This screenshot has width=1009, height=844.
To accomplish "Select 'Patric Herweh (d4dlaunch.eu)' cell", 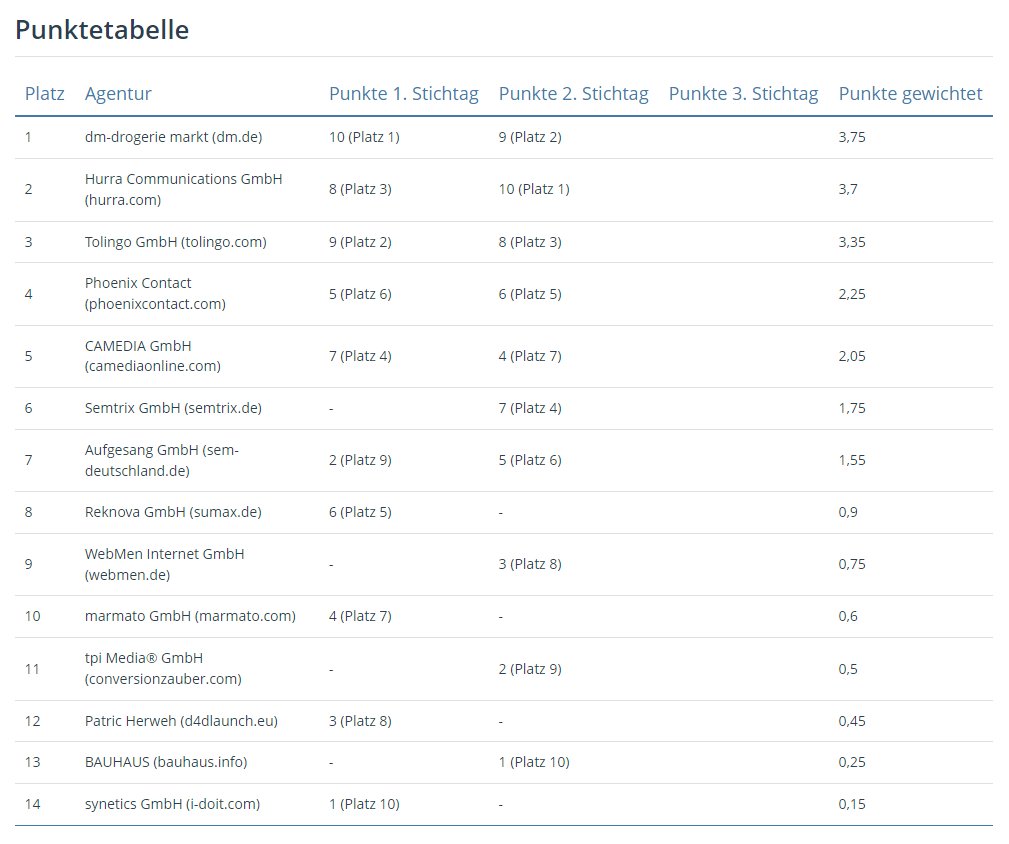I will [x=181, y=721].
